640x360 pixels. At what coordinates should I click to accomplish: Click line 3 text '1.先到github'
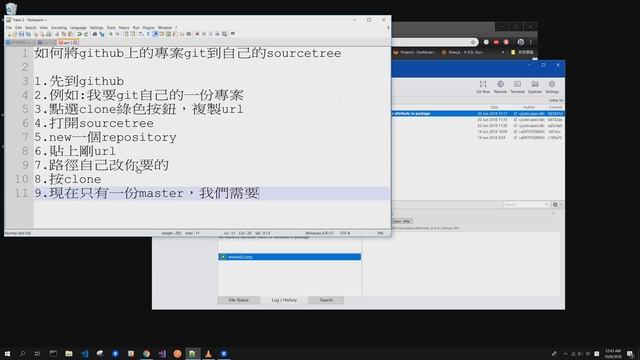[x=79, y=81]
